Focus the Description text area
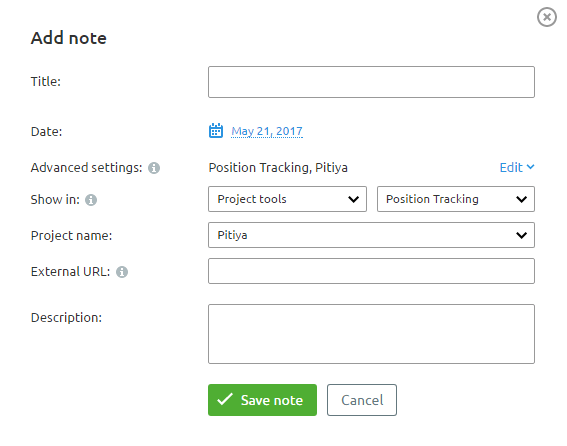567x446 pixels. click(371, 334)
